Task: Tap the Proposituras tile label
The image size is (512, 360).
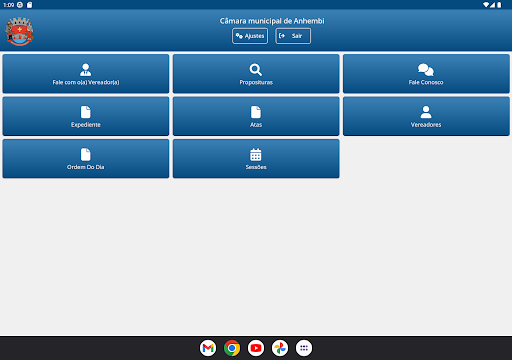Action: 256,82
